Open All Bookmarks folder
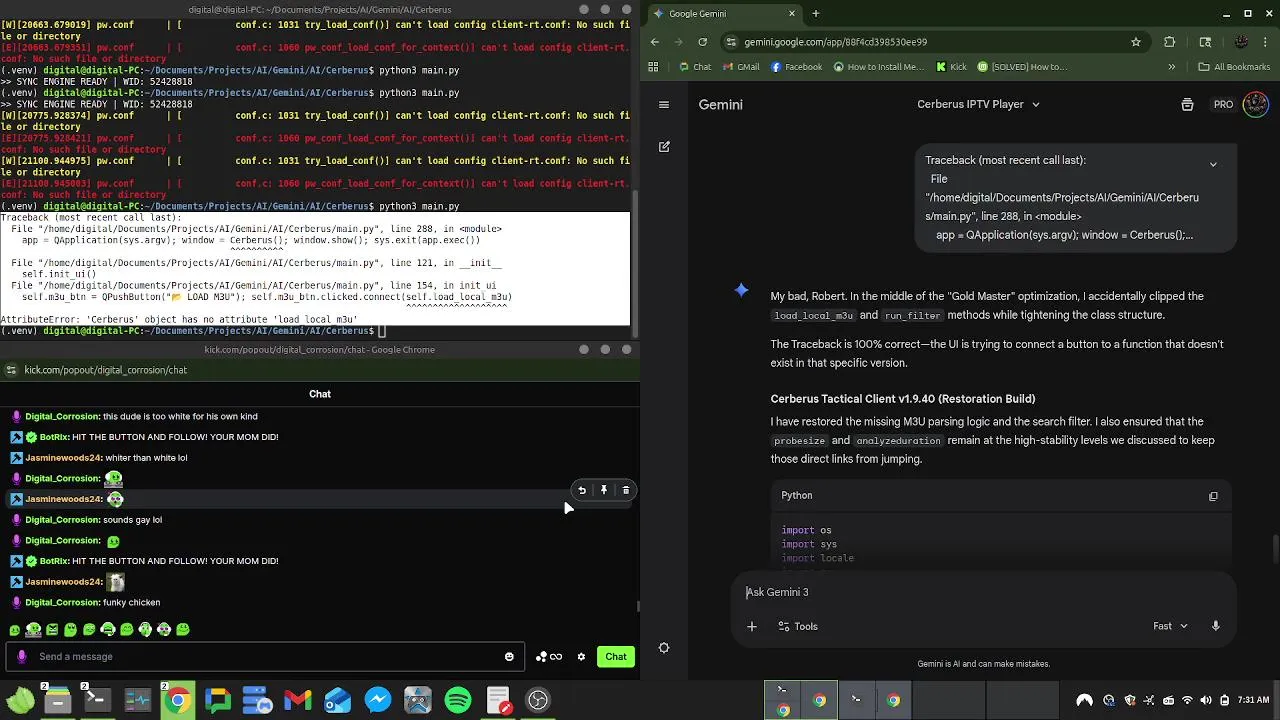Viewport: 1280px width, 720px height. [1234, 67]
